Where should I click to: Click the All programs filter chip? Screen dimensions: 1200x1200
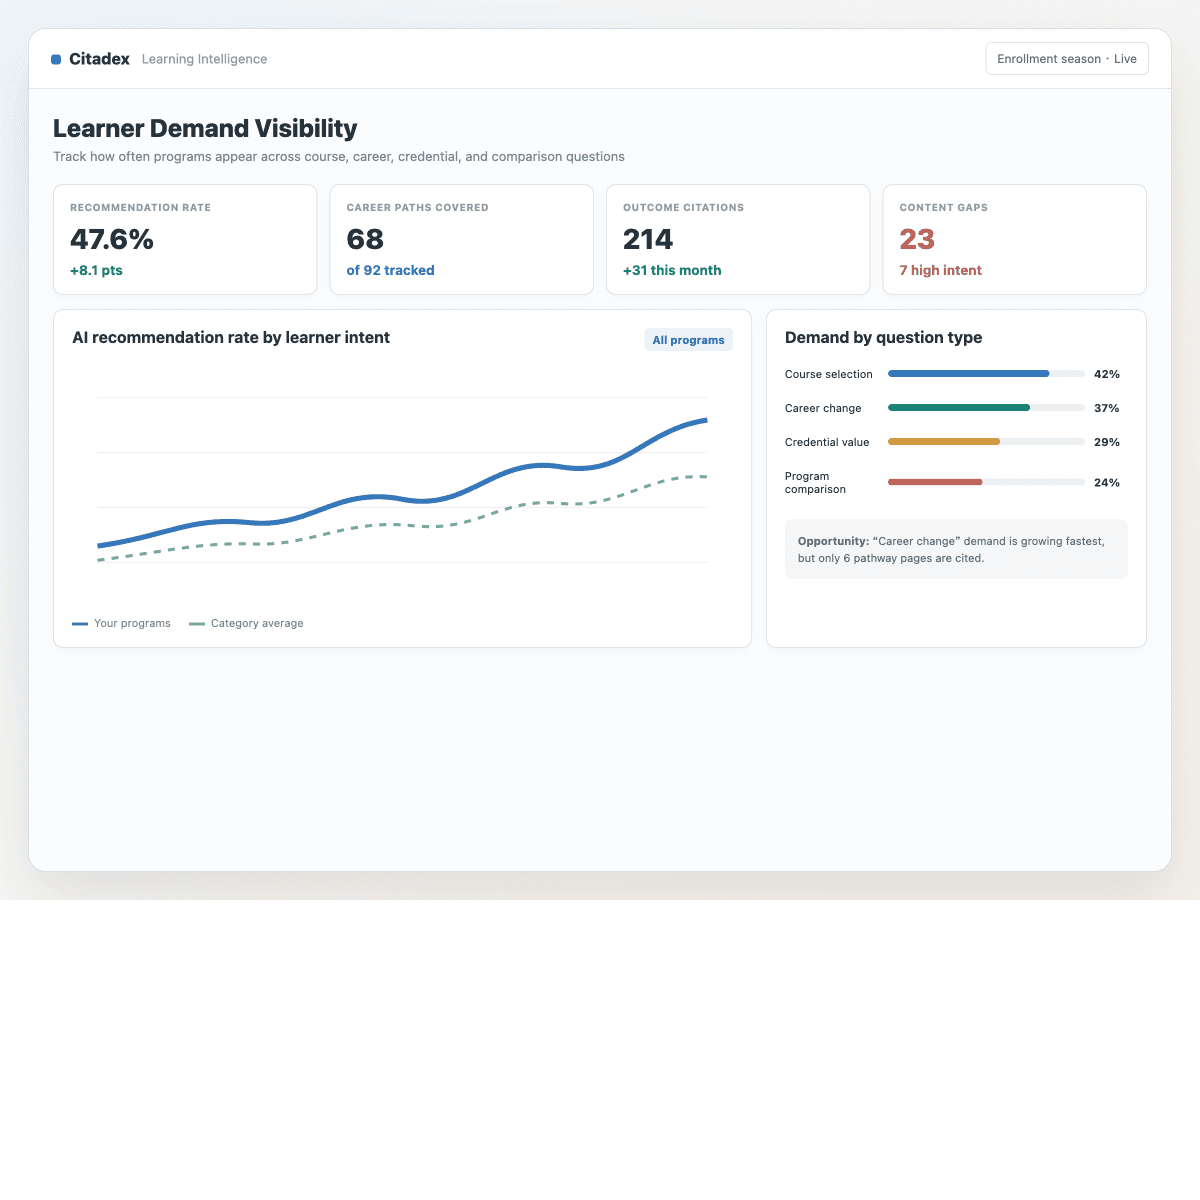(x=688, y=340)
